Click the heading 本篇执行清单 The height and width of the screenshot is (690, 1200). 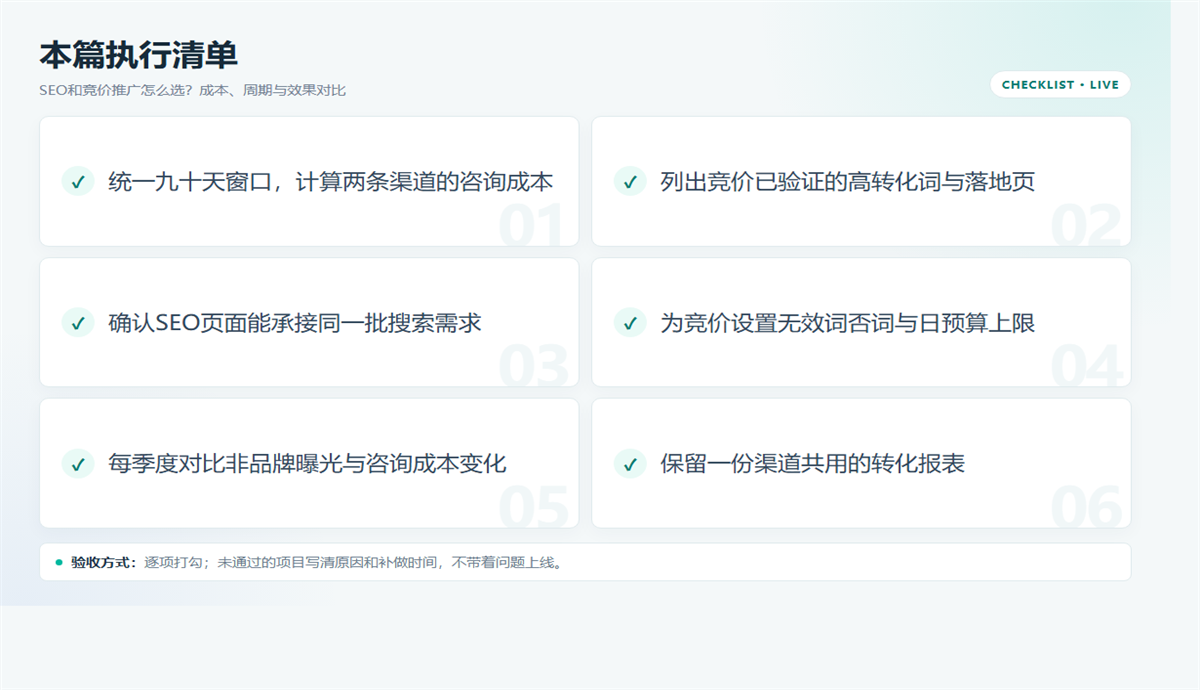coord(139,55)
